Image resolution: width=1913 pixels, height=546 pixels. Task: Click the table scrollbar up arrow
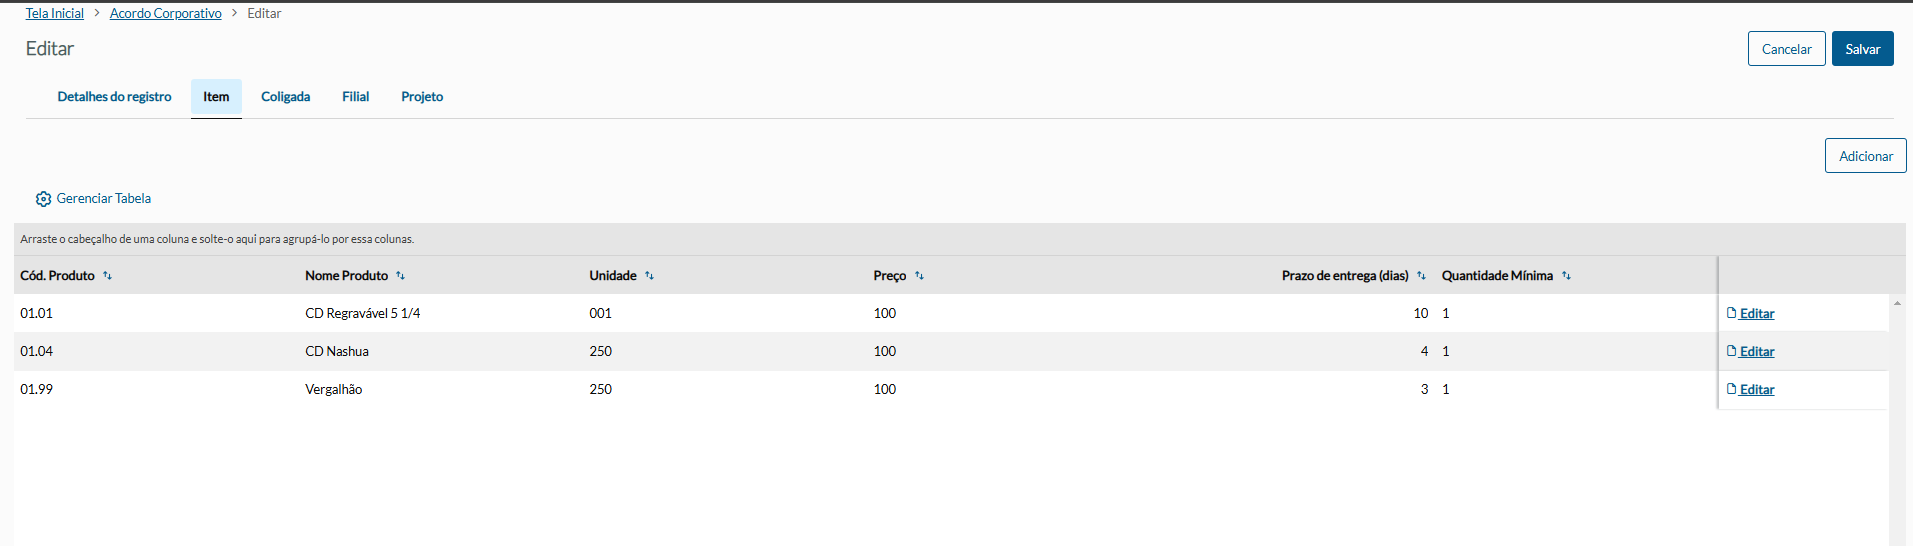pyautogui.click(x=1897, y=303)
